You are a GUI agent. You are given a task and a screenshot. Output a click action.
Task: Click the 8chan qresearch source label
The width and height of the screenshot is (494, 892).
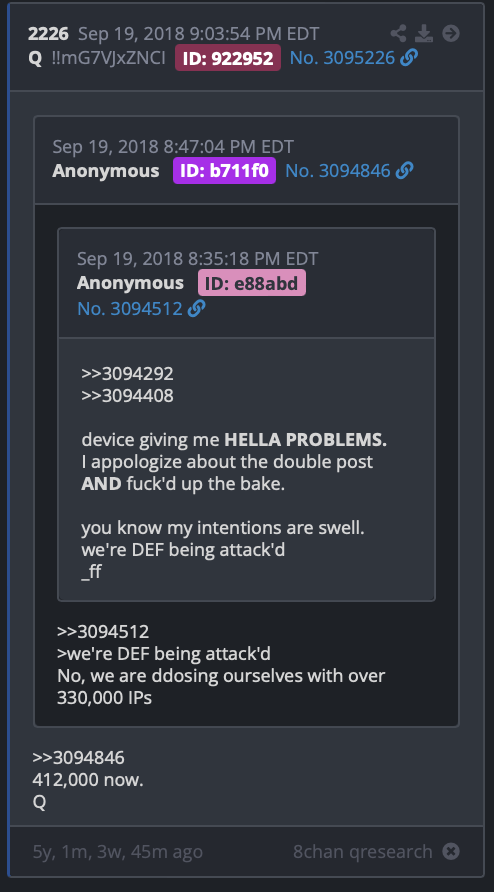[363, 852]
